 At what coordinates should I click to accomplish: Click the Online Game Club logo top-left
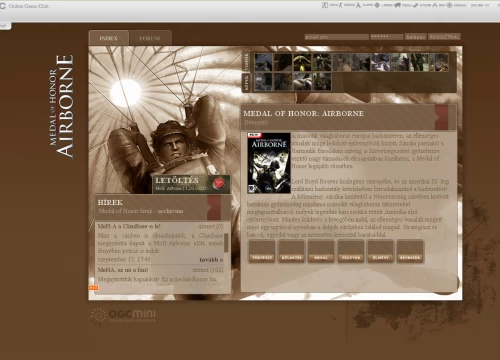click(24, 6)
